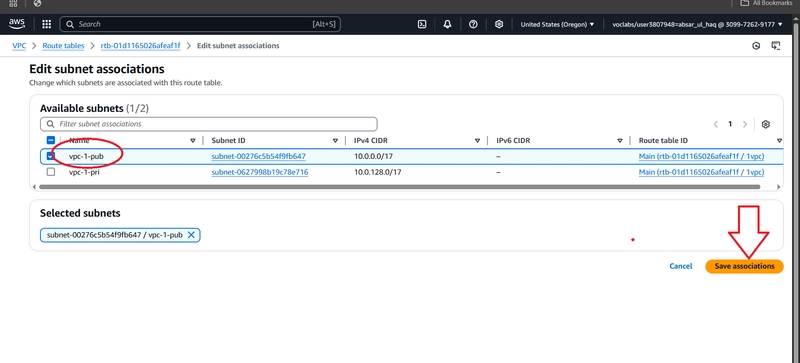800x363 pixels.
Task: Open the subnet-0627998b19c78e716 link
Action: click(260, 172)
